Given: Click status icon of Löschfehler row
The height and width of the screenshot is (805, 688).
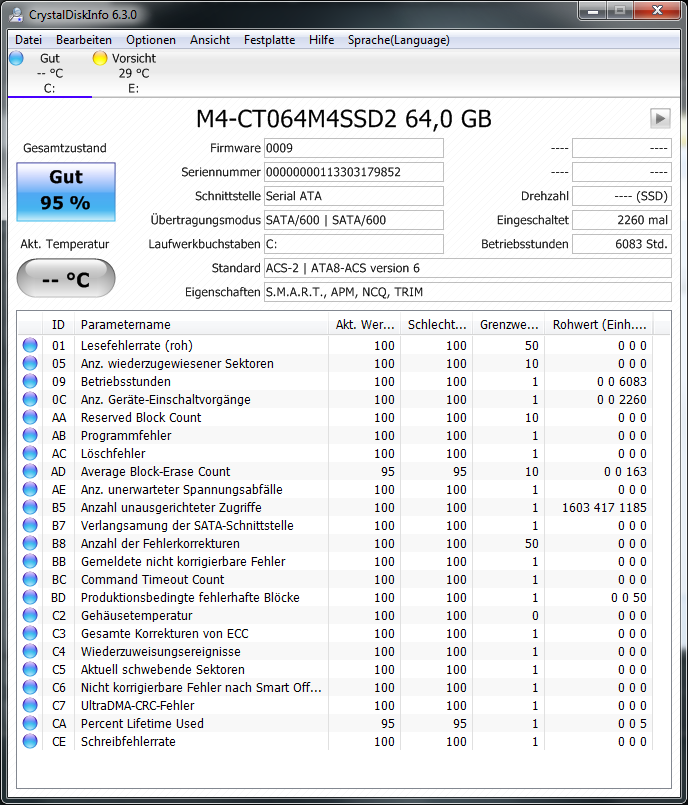Looking at the screenshot, I should [x=30, y=453].
